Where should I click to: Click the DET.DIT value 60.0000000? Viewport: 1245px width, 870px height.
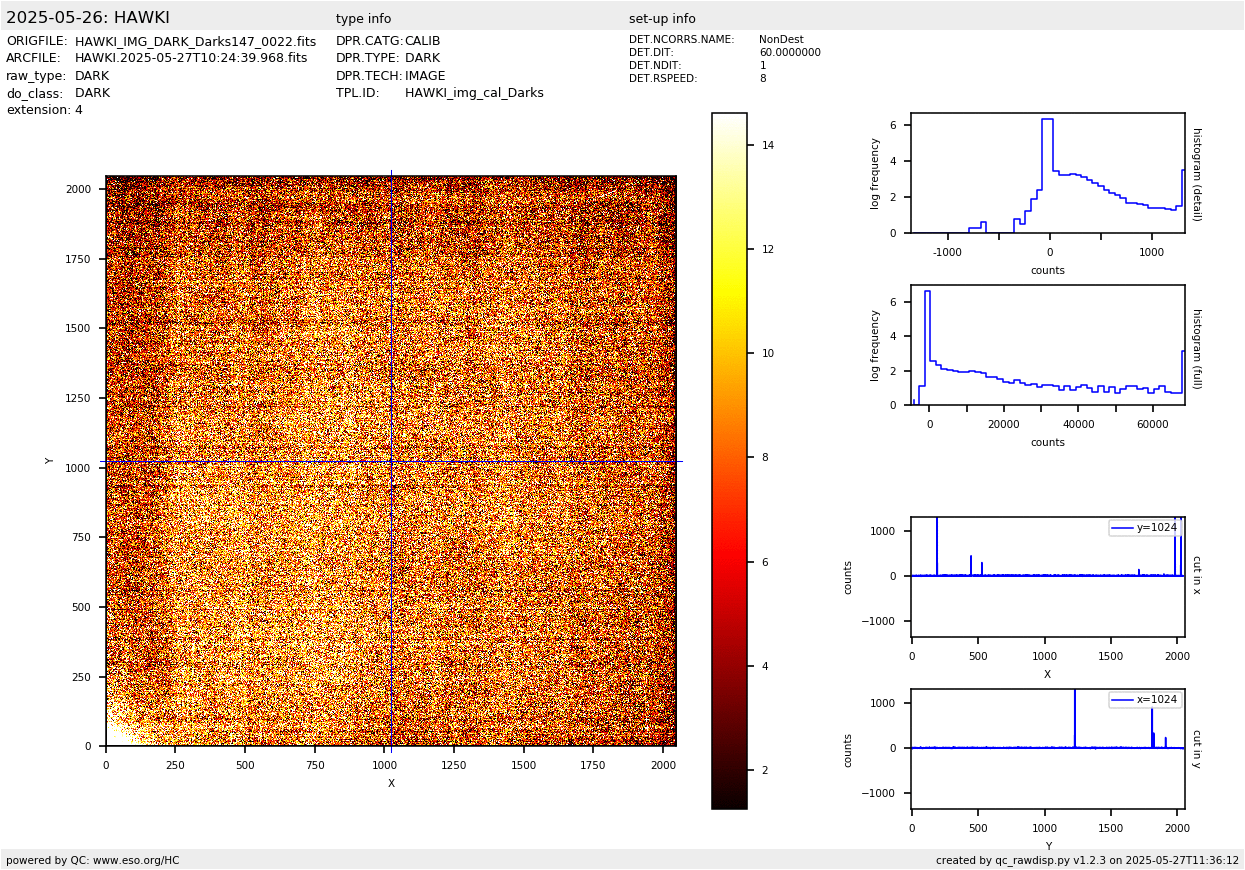click(789, 53)
